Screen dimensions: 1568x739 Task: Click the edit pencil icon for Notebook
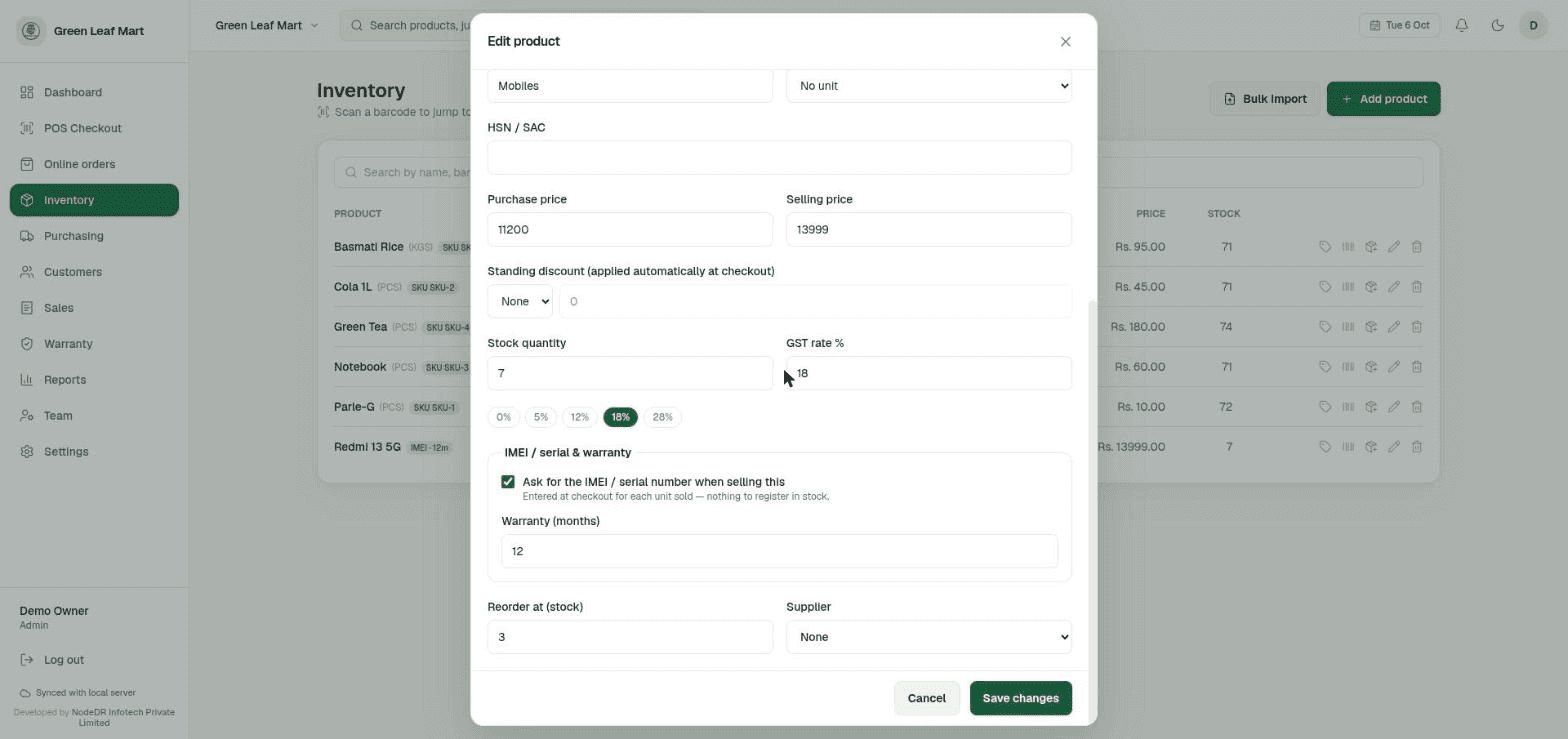click(x=1394, y=367)
